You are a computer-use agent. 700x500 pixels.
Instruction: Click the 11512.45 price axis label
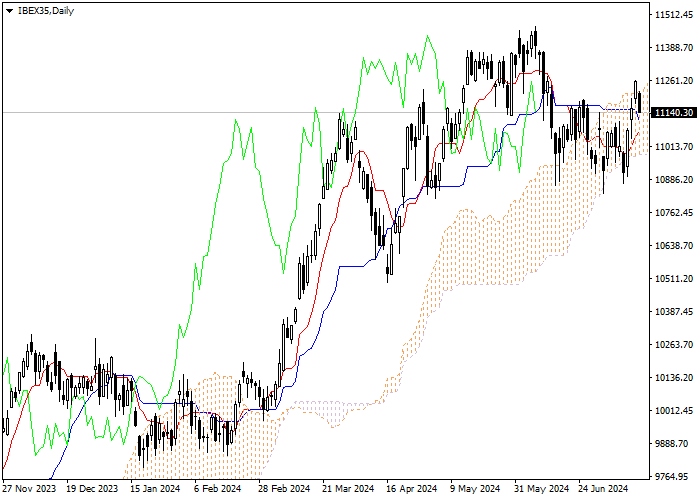[x=674, y=15]
